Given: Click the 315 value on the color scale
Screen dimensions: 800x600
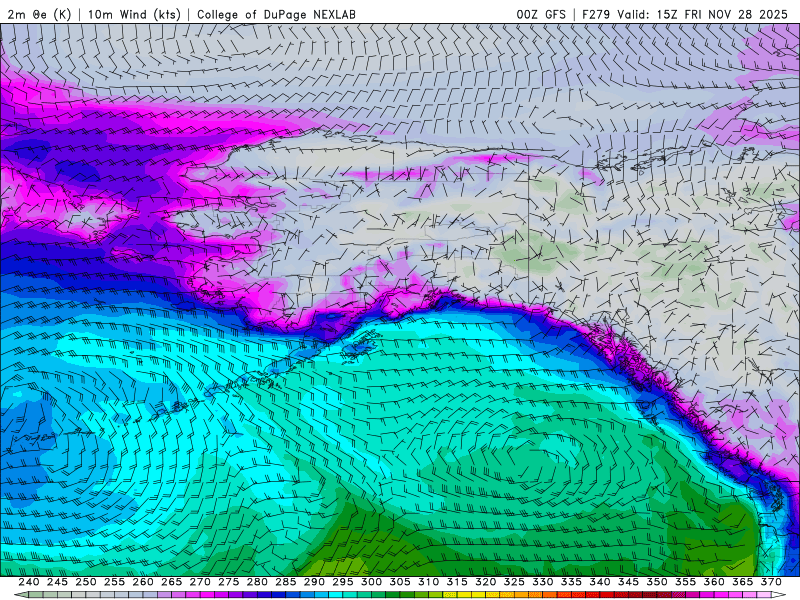Looking at the screenshot, I should click(457, 582).
